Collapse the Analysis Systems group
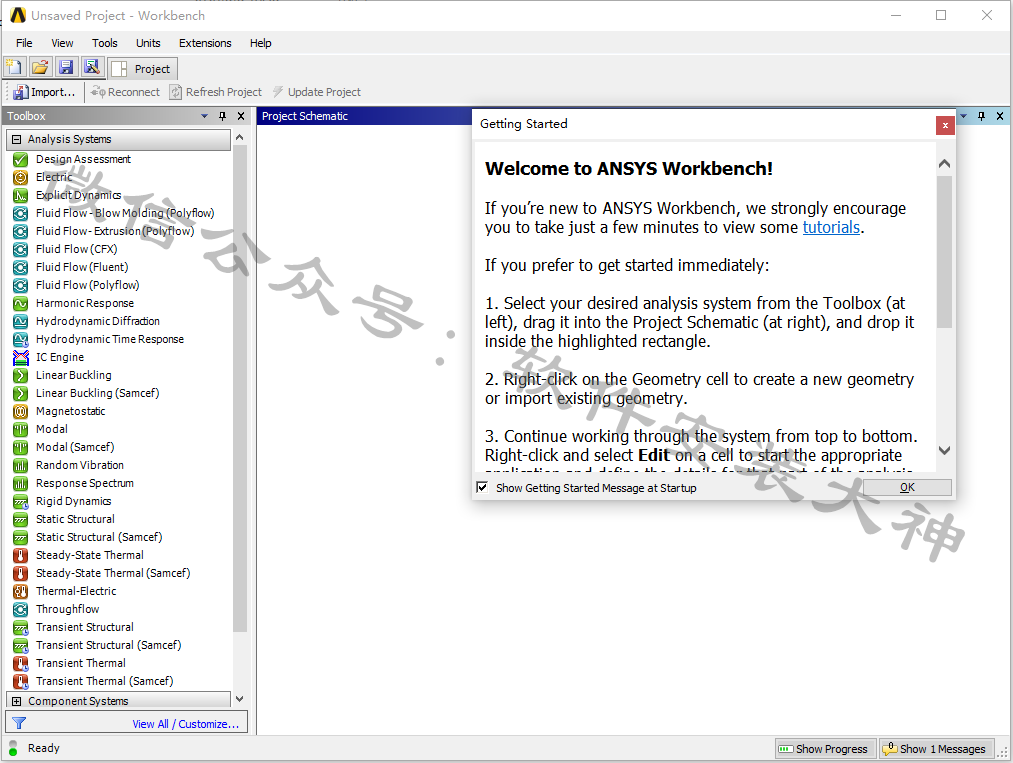 click(17, 140)
